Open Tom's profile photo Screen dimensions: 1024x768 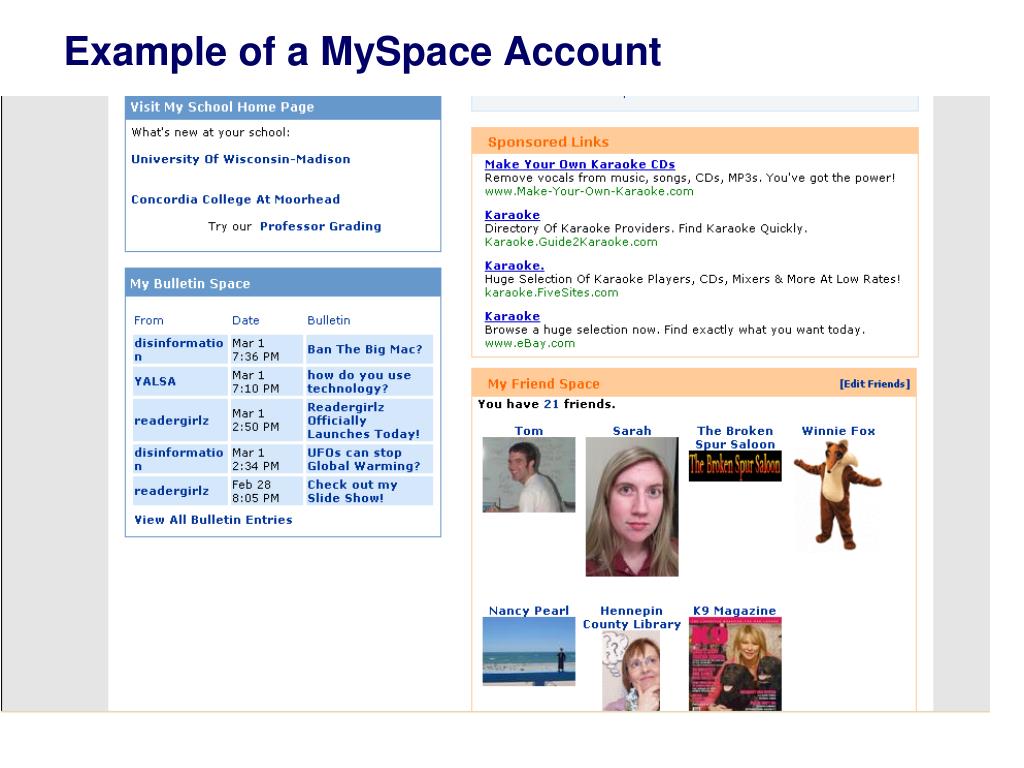(528, 475)
